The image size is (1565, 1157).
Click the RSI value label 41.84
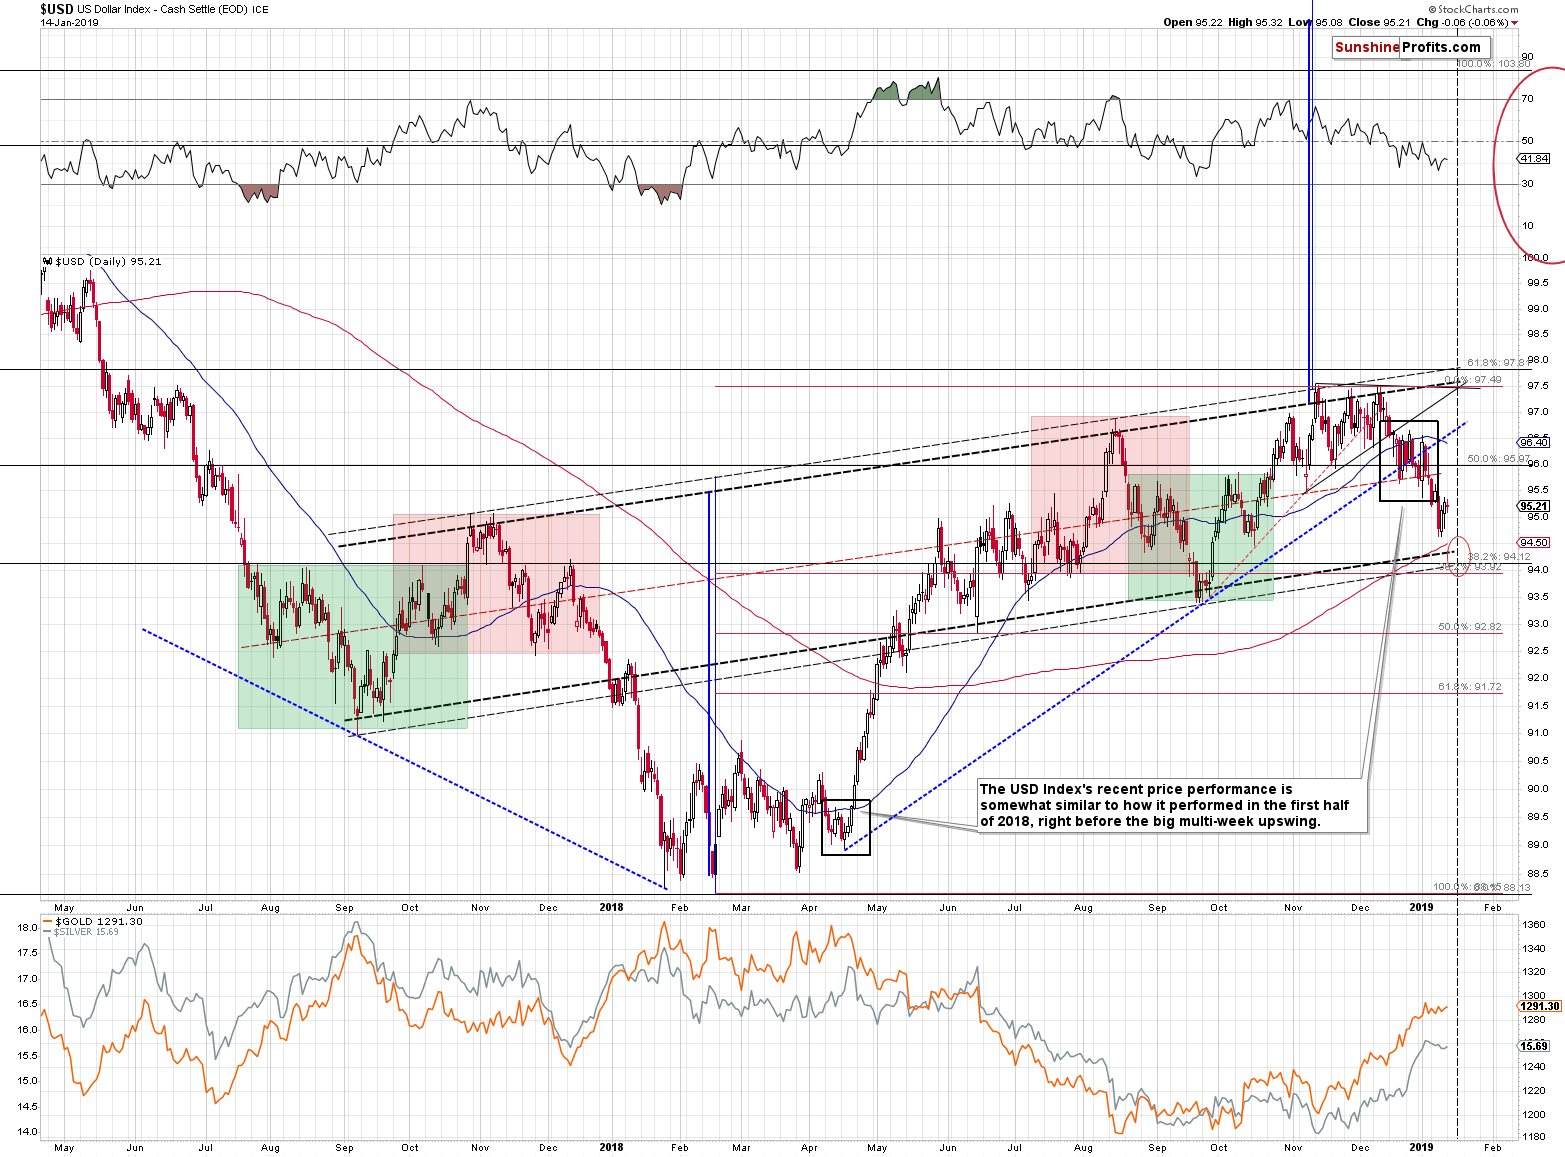pyautogui.click(x=1534, y=159)
